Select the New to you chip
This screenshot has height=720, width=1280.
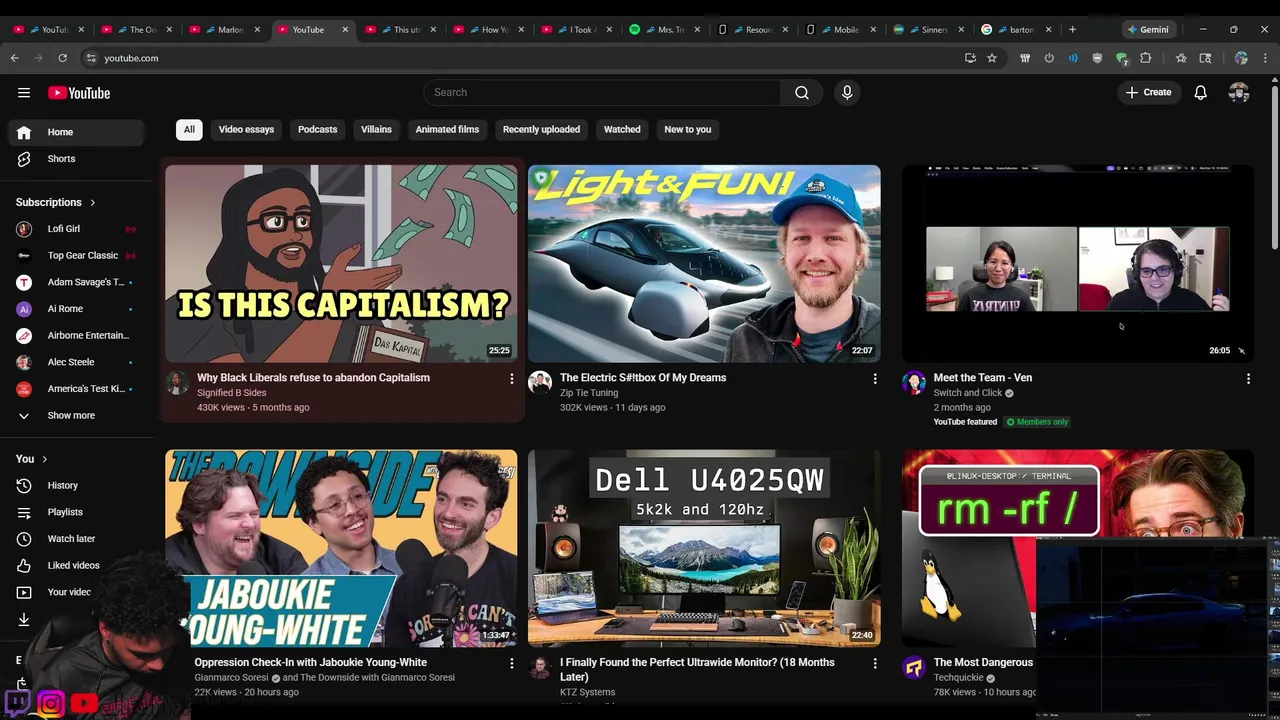688,129
